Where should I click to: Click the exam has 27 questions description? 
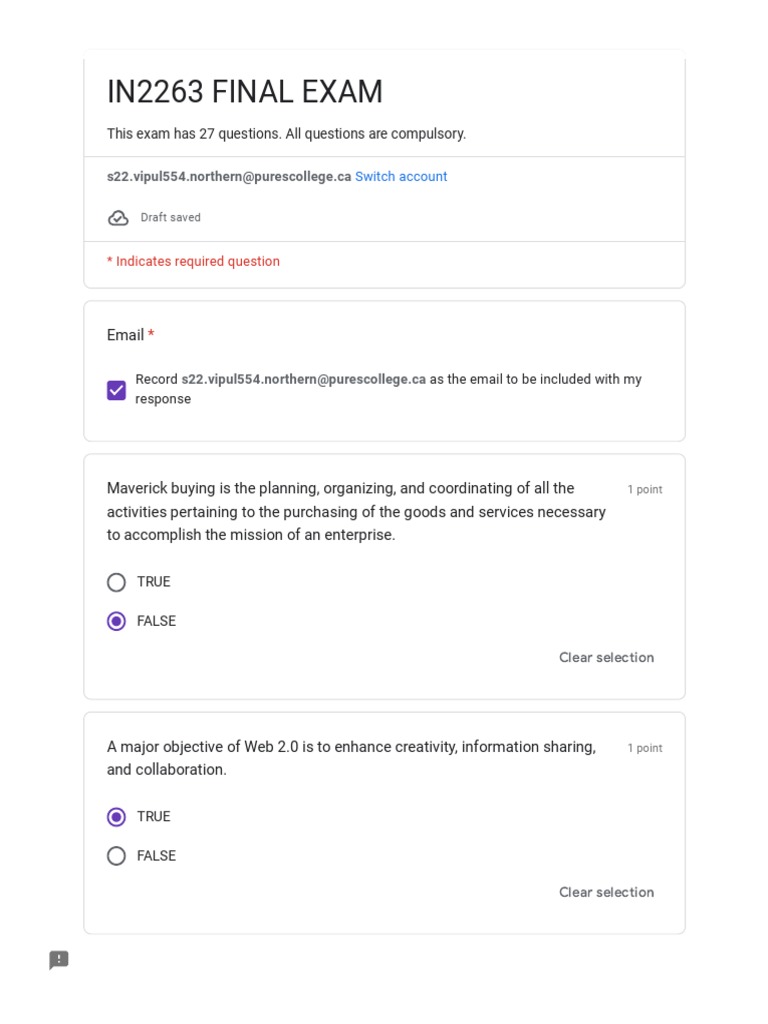[x=286, y=134]
